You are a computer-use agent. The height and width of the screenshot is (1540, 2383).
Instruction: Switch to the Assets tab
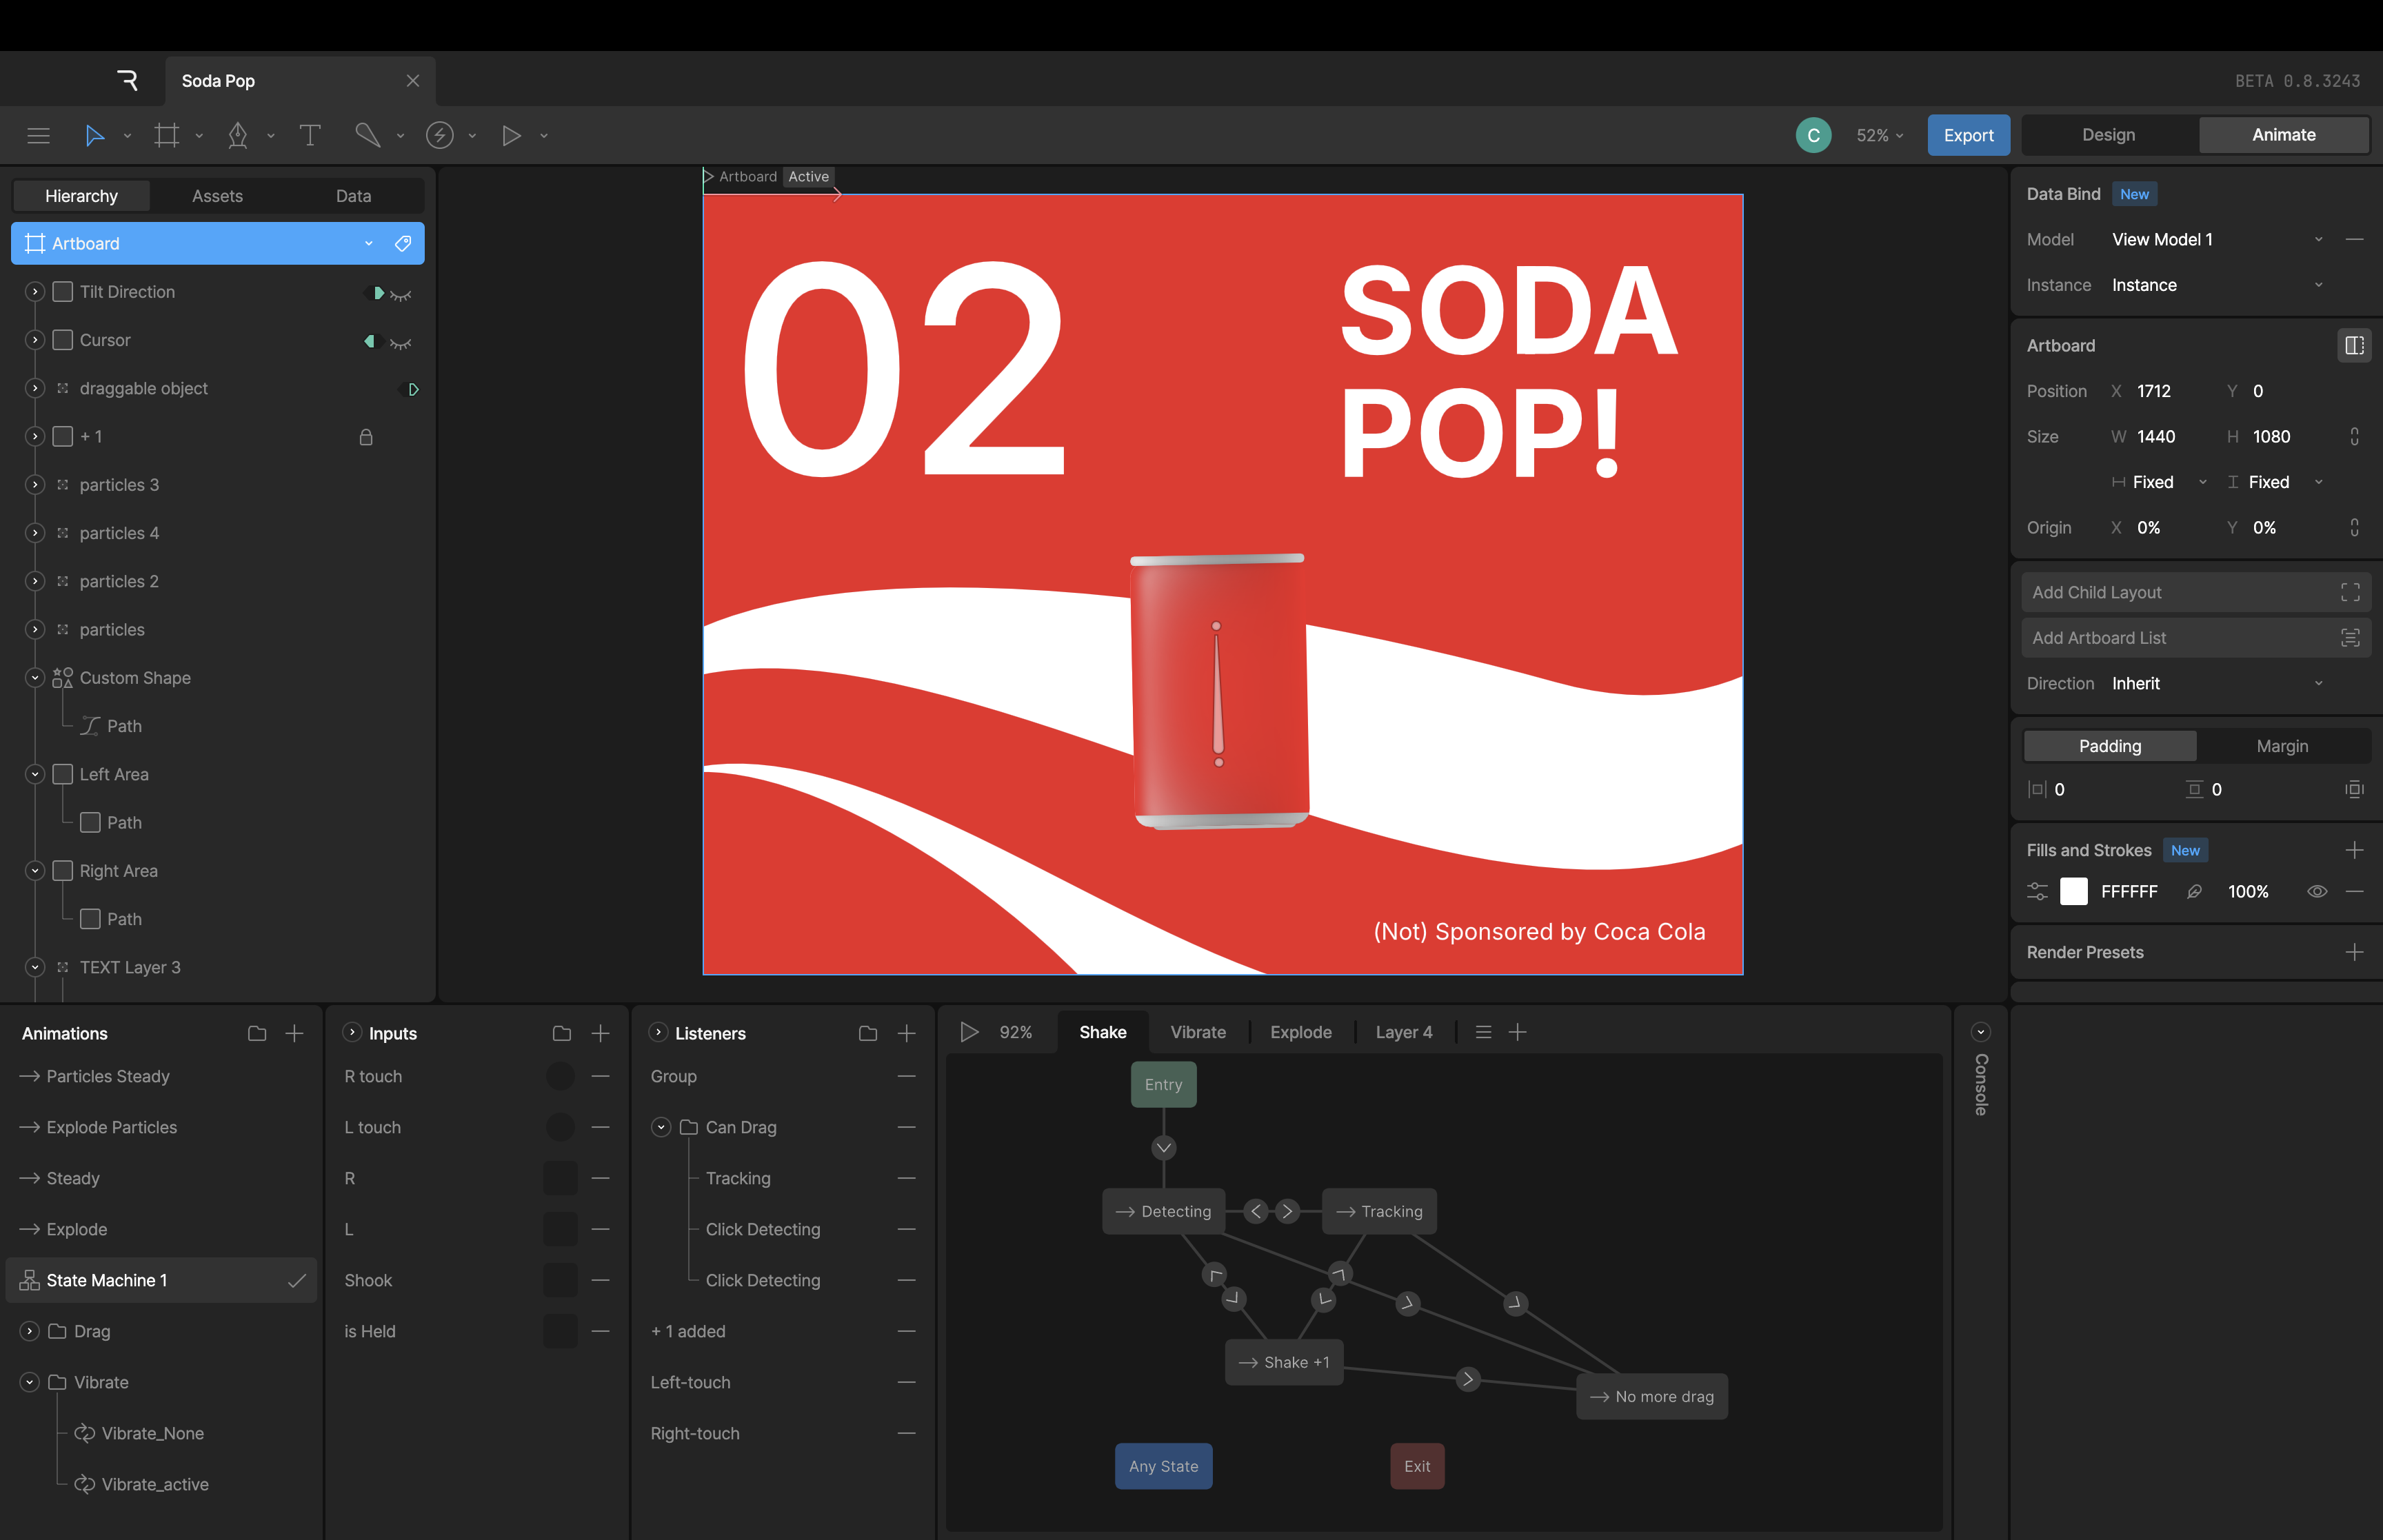pos(217,196)
